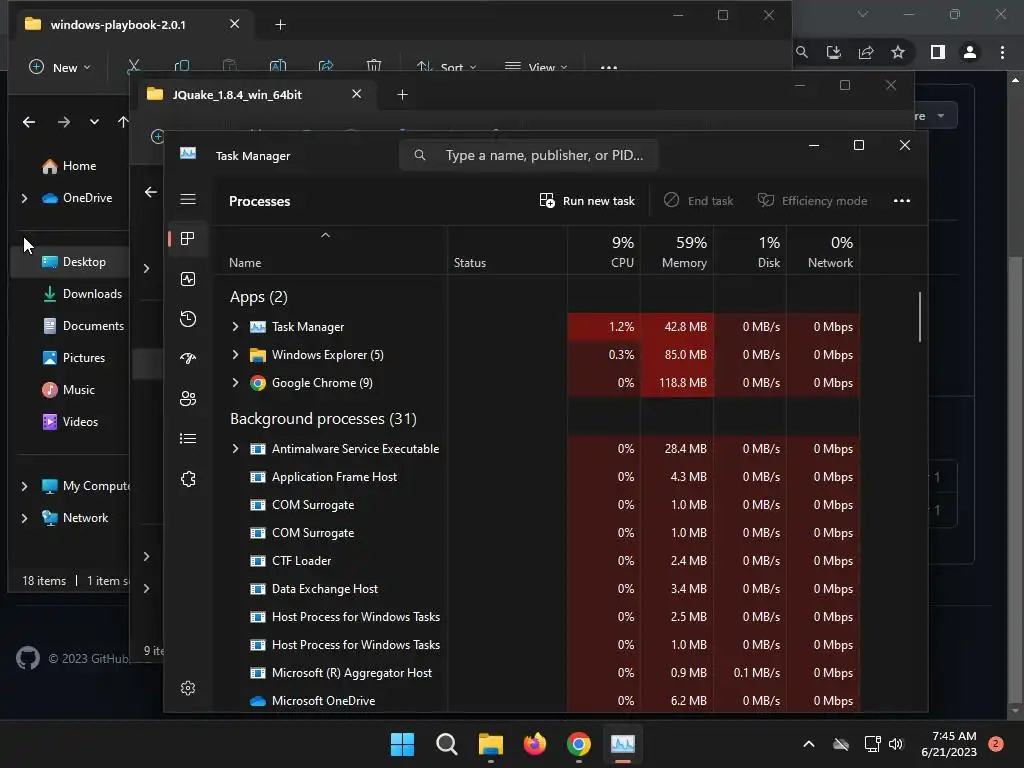Viewport: 1024px width, 768px height.
Task: Sort processes by Memory column
Action: click(677, 251)
